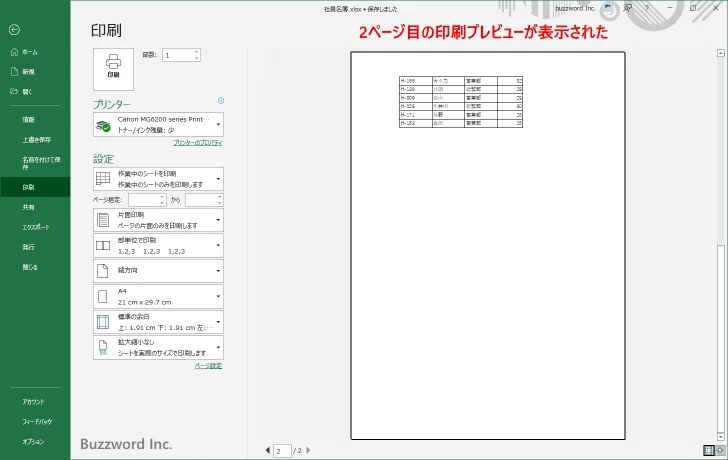
Task: Click the large 印刷 printer button
Action: 113,69
